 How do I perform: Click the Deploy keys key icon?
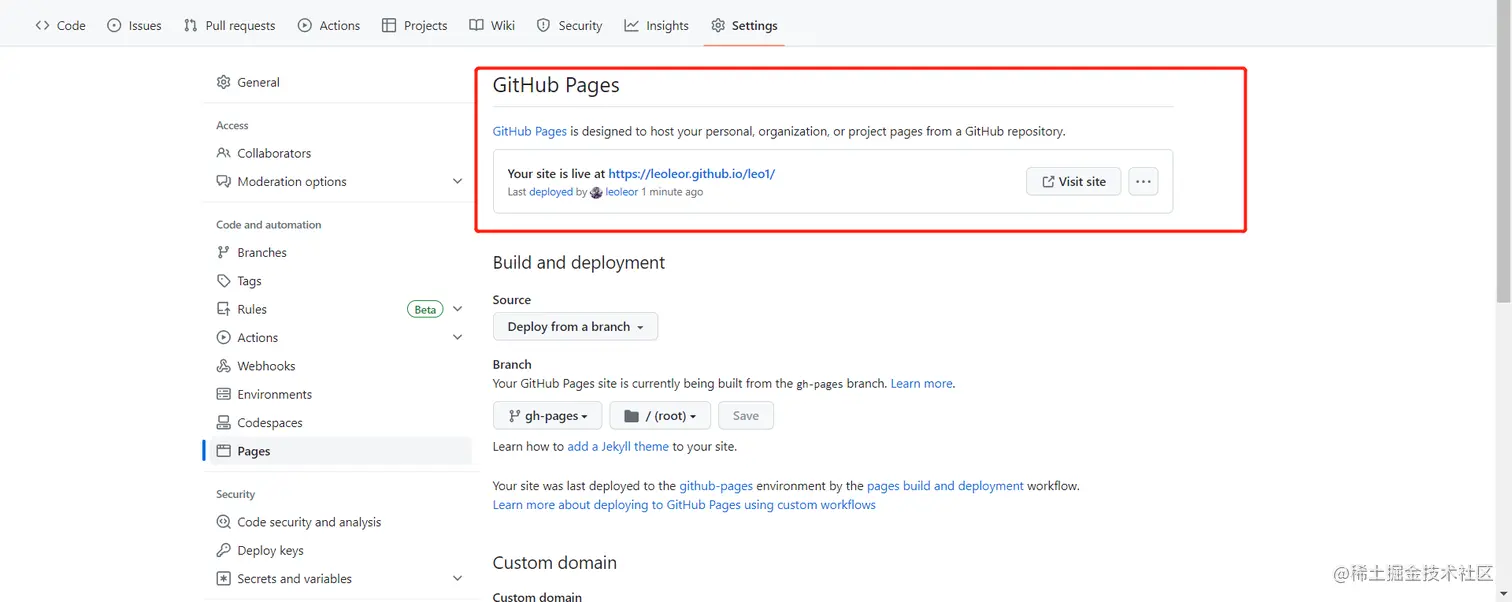click(x=224, y=550)
